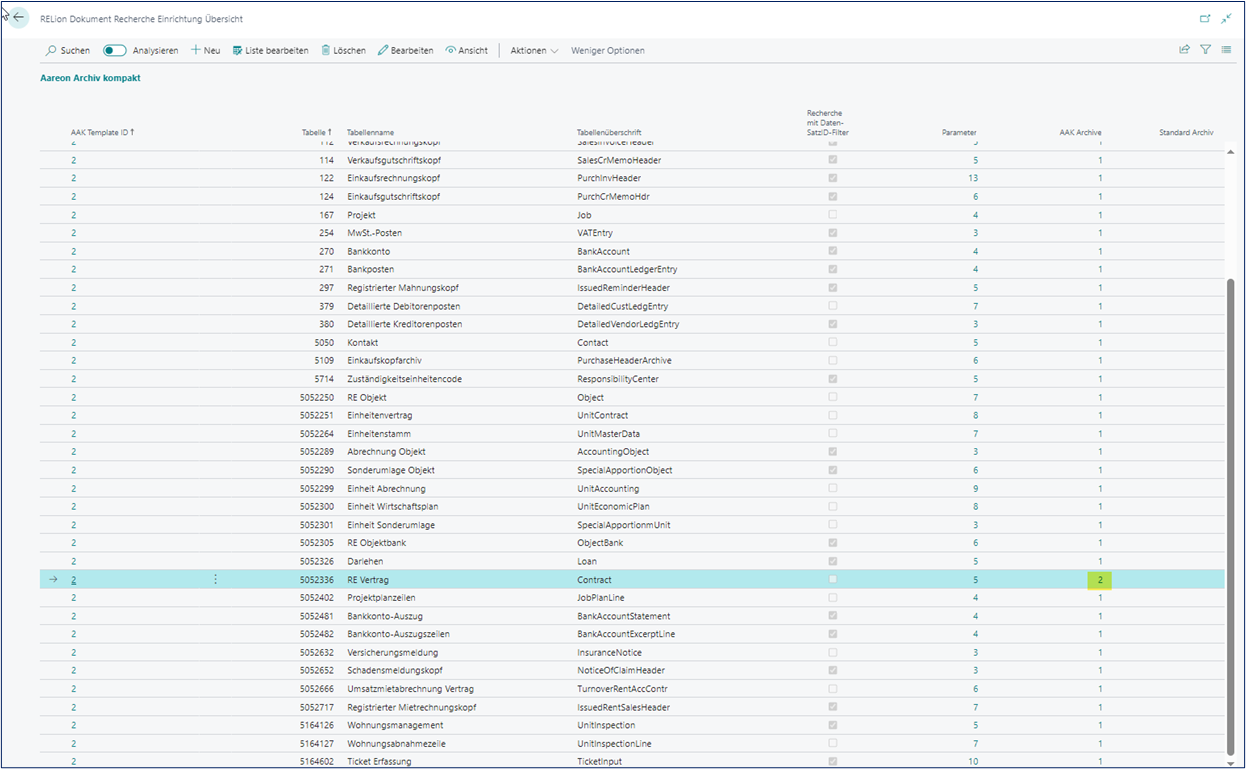Open the filter pane funnel icon
1246x769 pixels.
point(1205,49)
